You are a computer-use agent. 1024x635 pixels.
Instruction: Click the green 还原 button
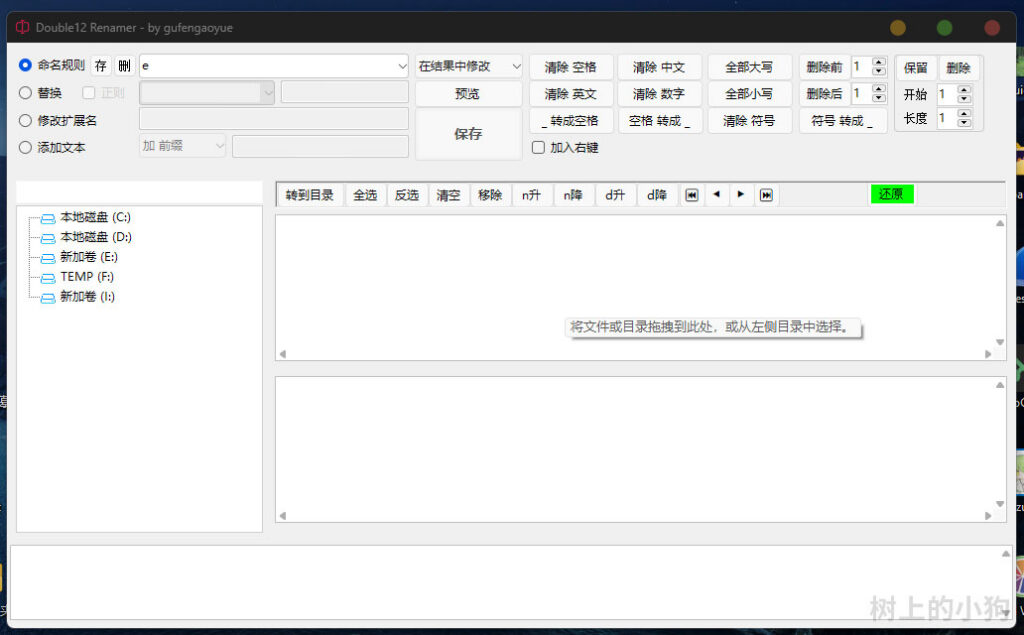point(891,194)
